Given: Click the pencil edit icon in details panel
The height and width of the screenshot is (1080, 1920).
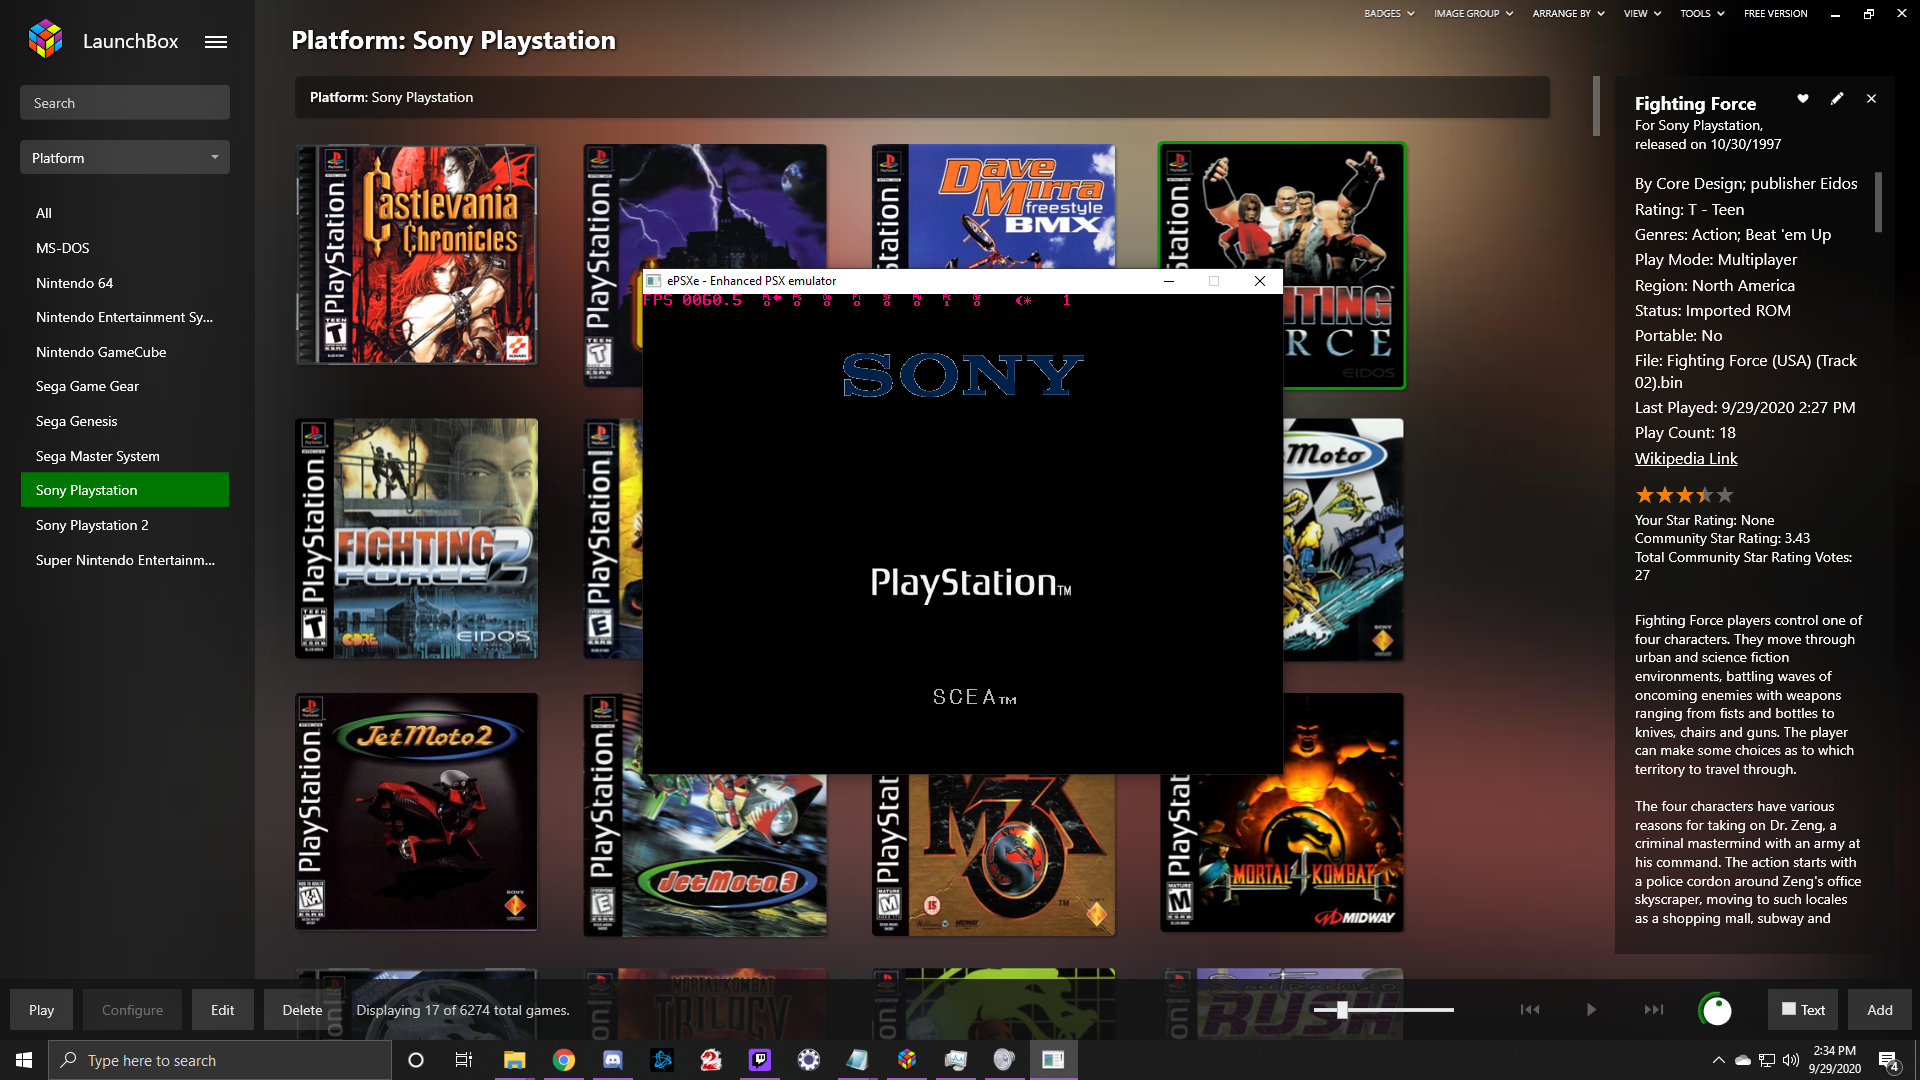Looking at the screenshot, I should click(x=1837, y=99).
